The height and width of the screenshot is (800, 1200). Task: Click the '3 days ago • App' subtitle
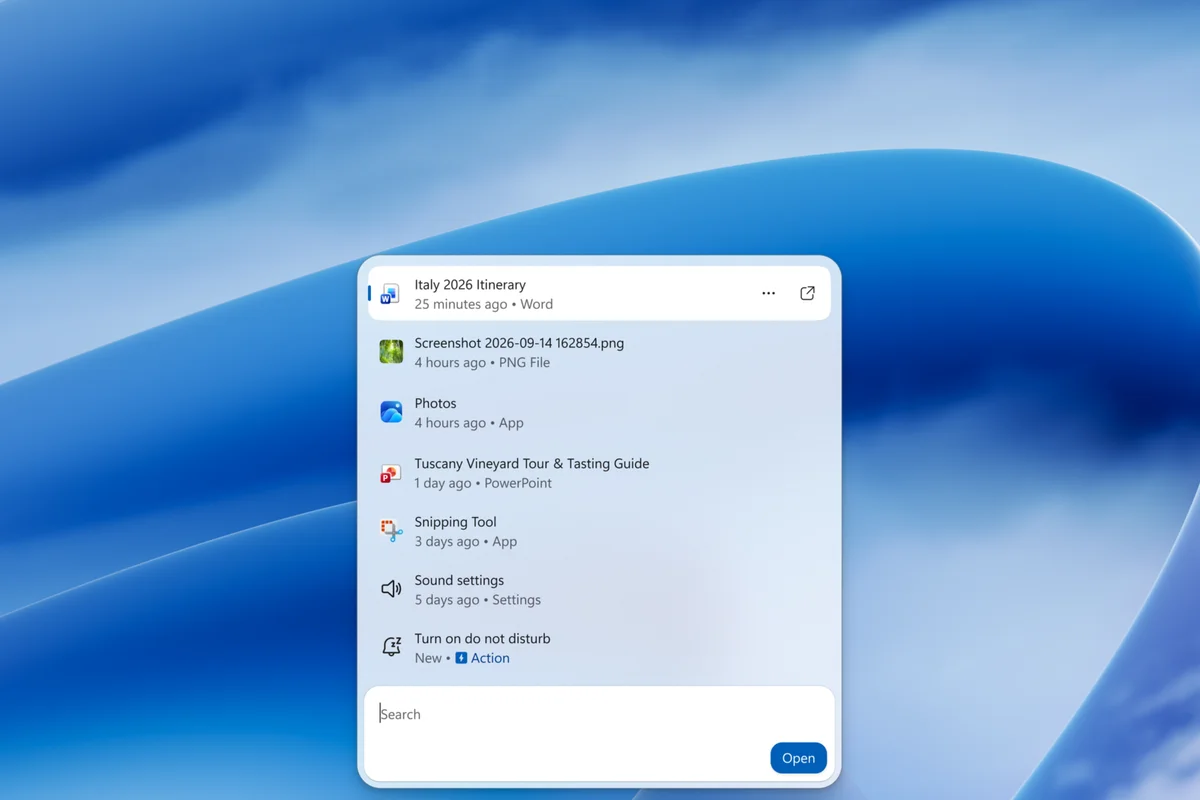pos(466,541)
